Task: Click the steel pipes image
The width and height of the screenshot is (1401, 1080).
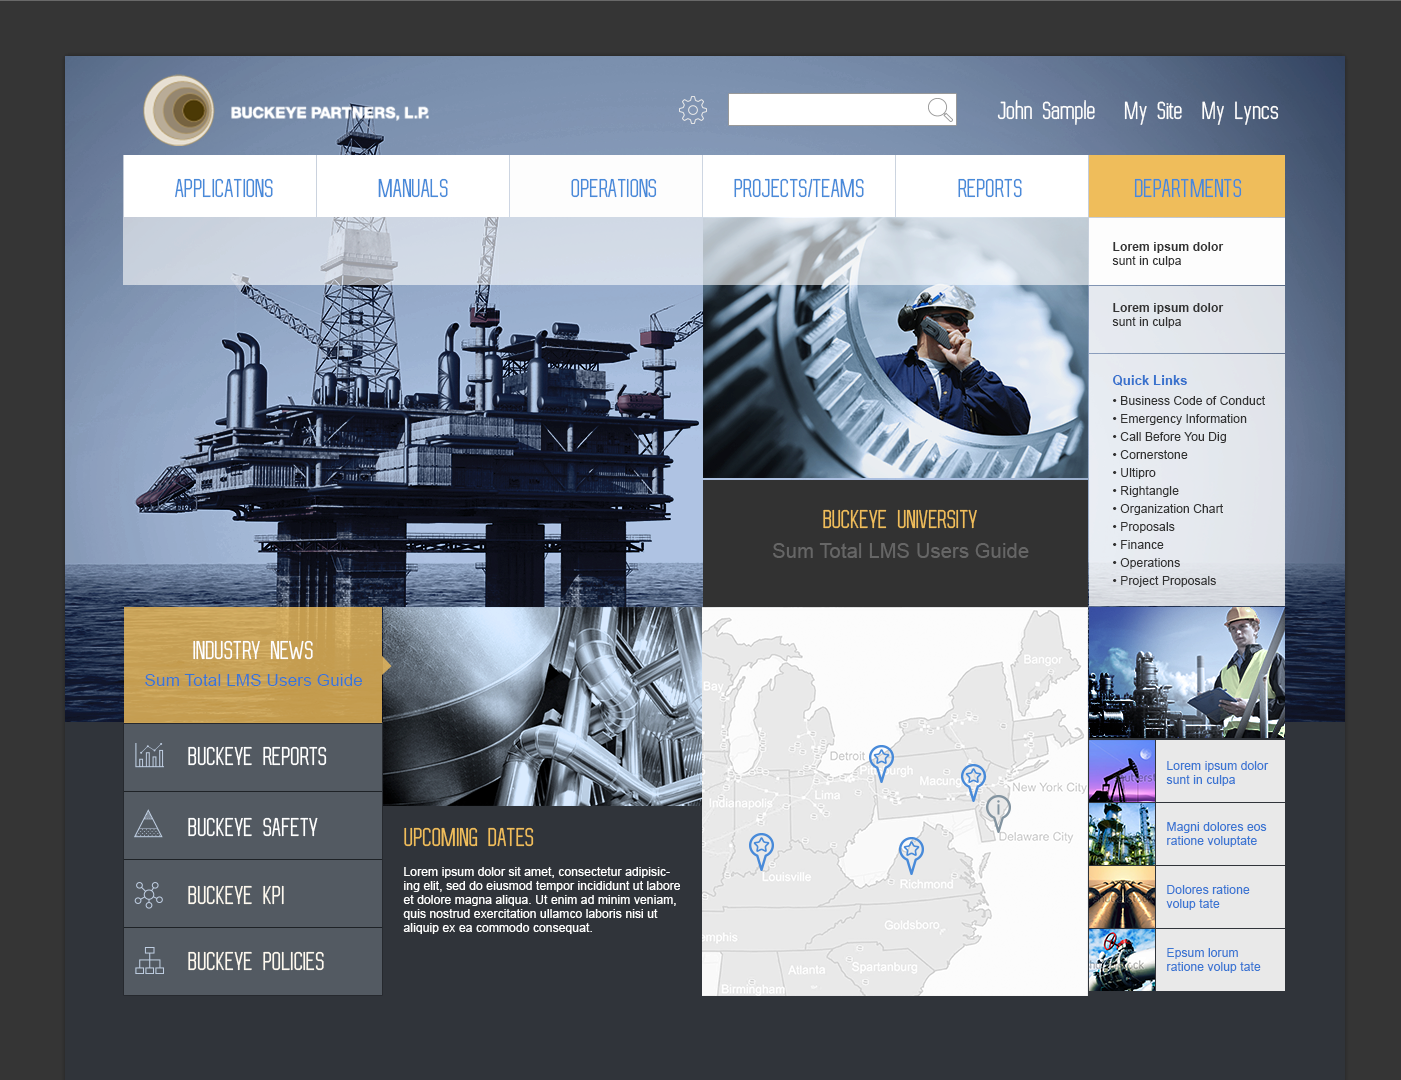Action: (x=542, y=706)
